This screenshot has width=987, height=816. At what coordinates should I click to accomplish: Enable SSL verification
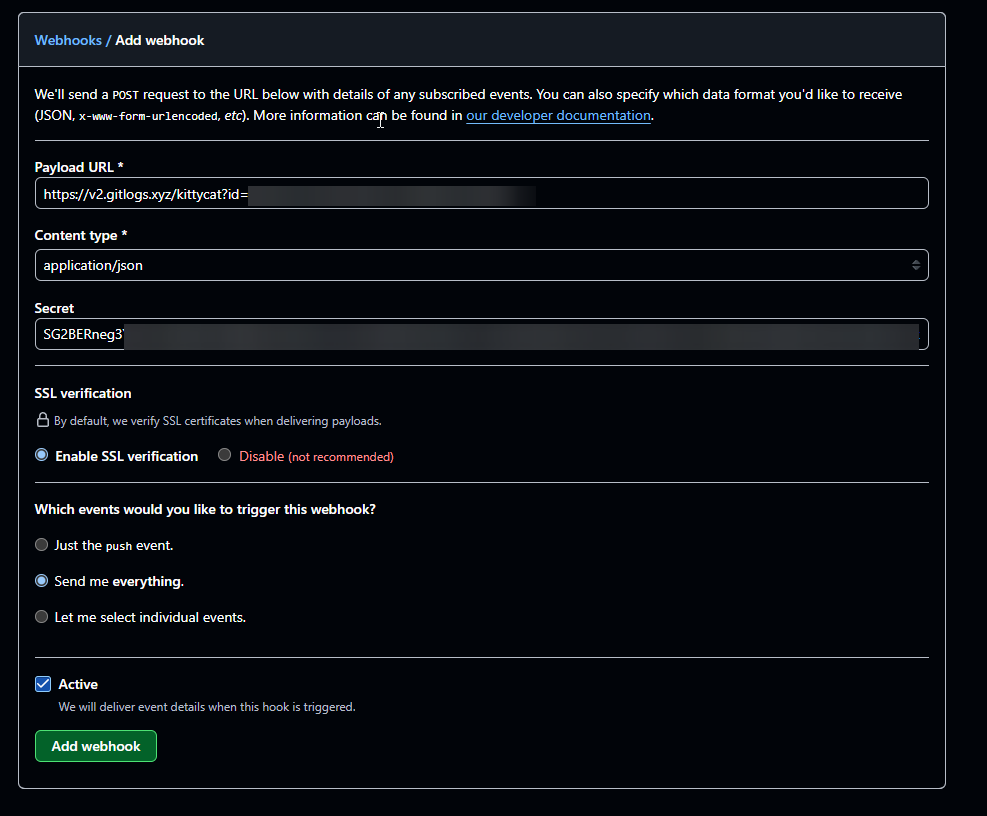[41, 454]
